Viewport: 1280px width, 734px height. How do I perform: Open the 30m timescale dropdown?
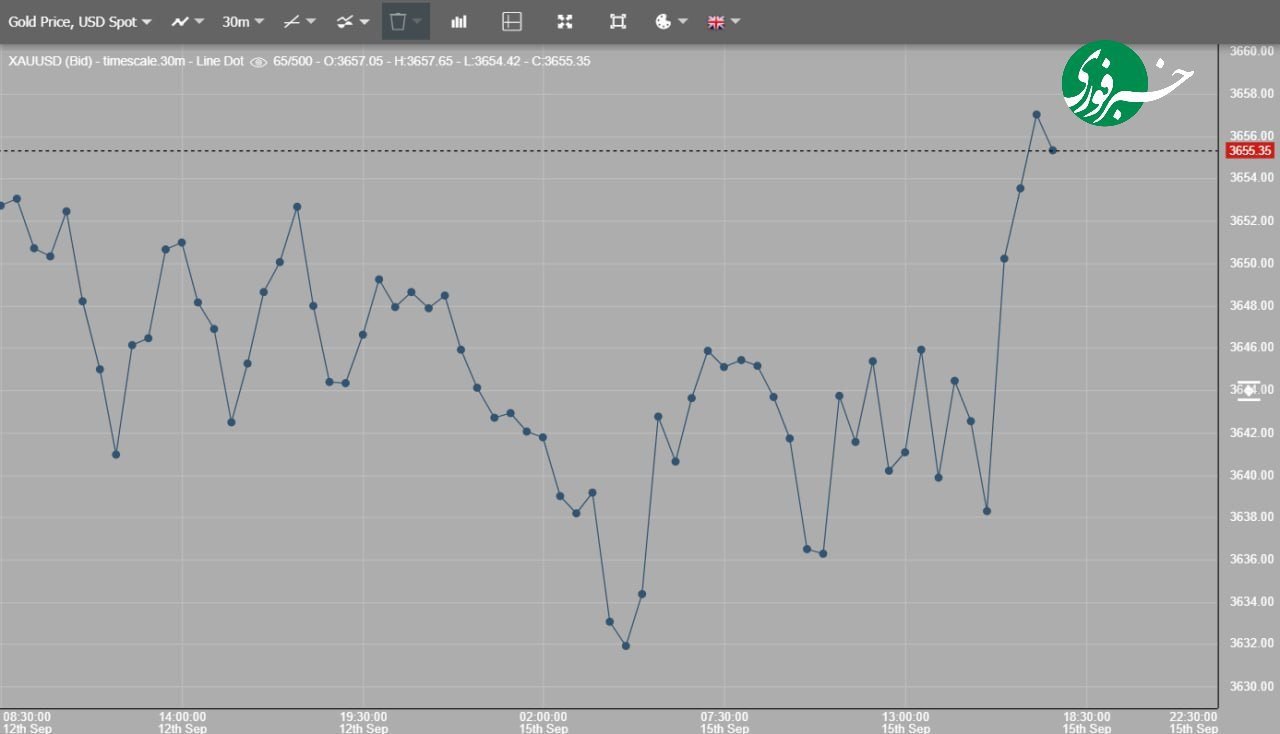(243, 21)
